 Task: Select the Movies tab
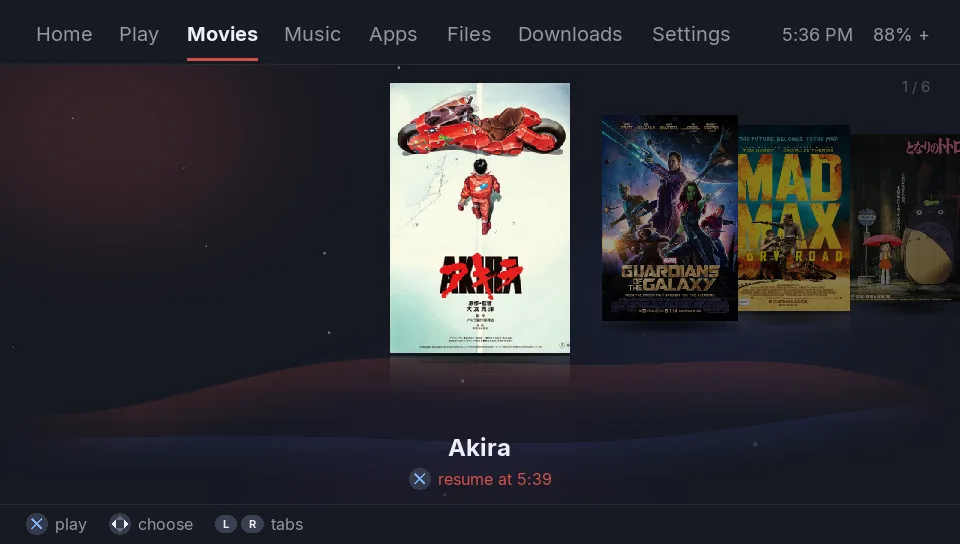pos(222,34)
